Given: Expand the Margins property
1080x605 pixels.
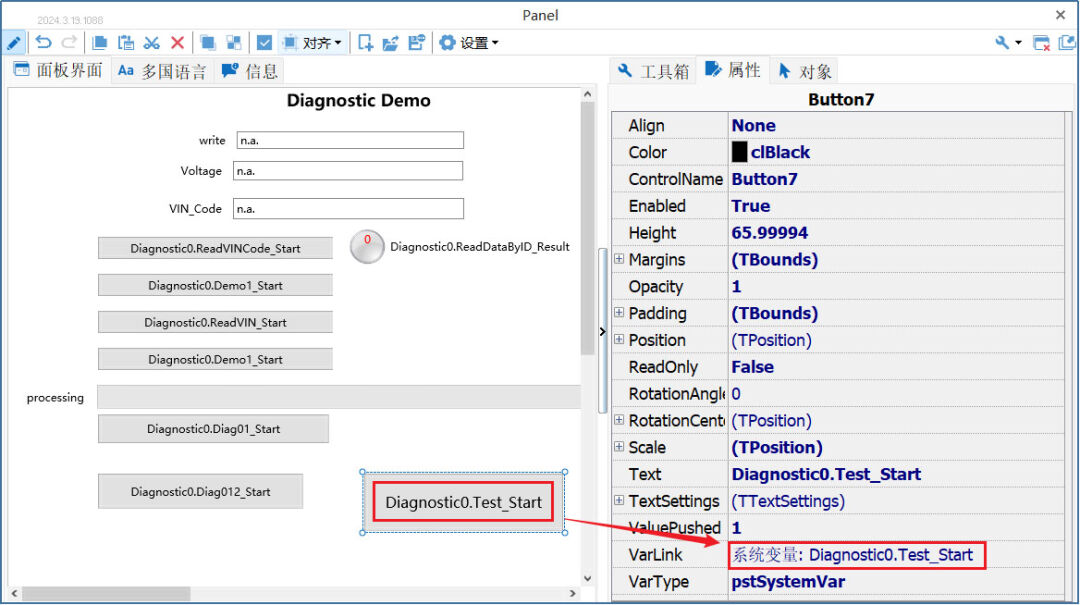Looking at the screenshot, I should pos(619,259).
